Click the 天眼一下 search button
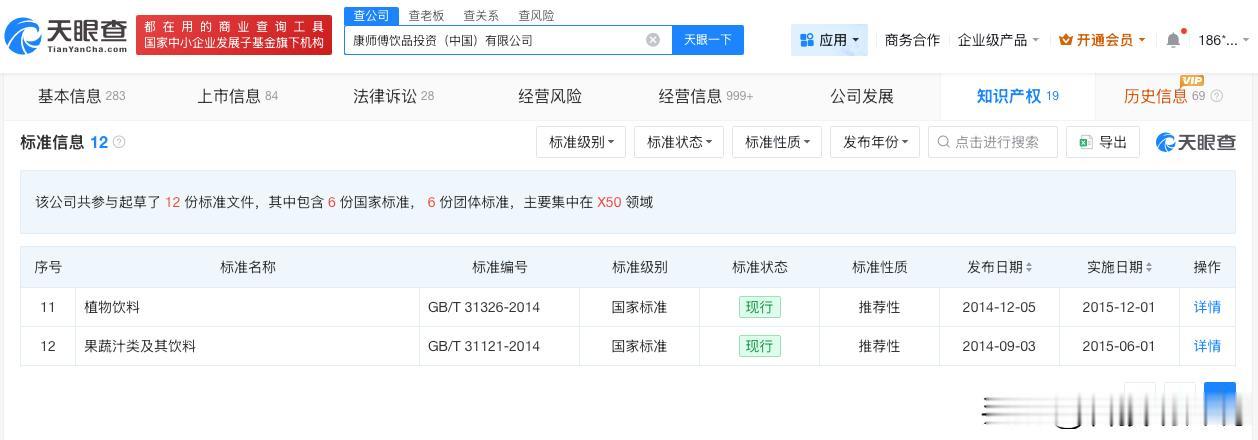The image size is (1258, 440). click(708, 40)
